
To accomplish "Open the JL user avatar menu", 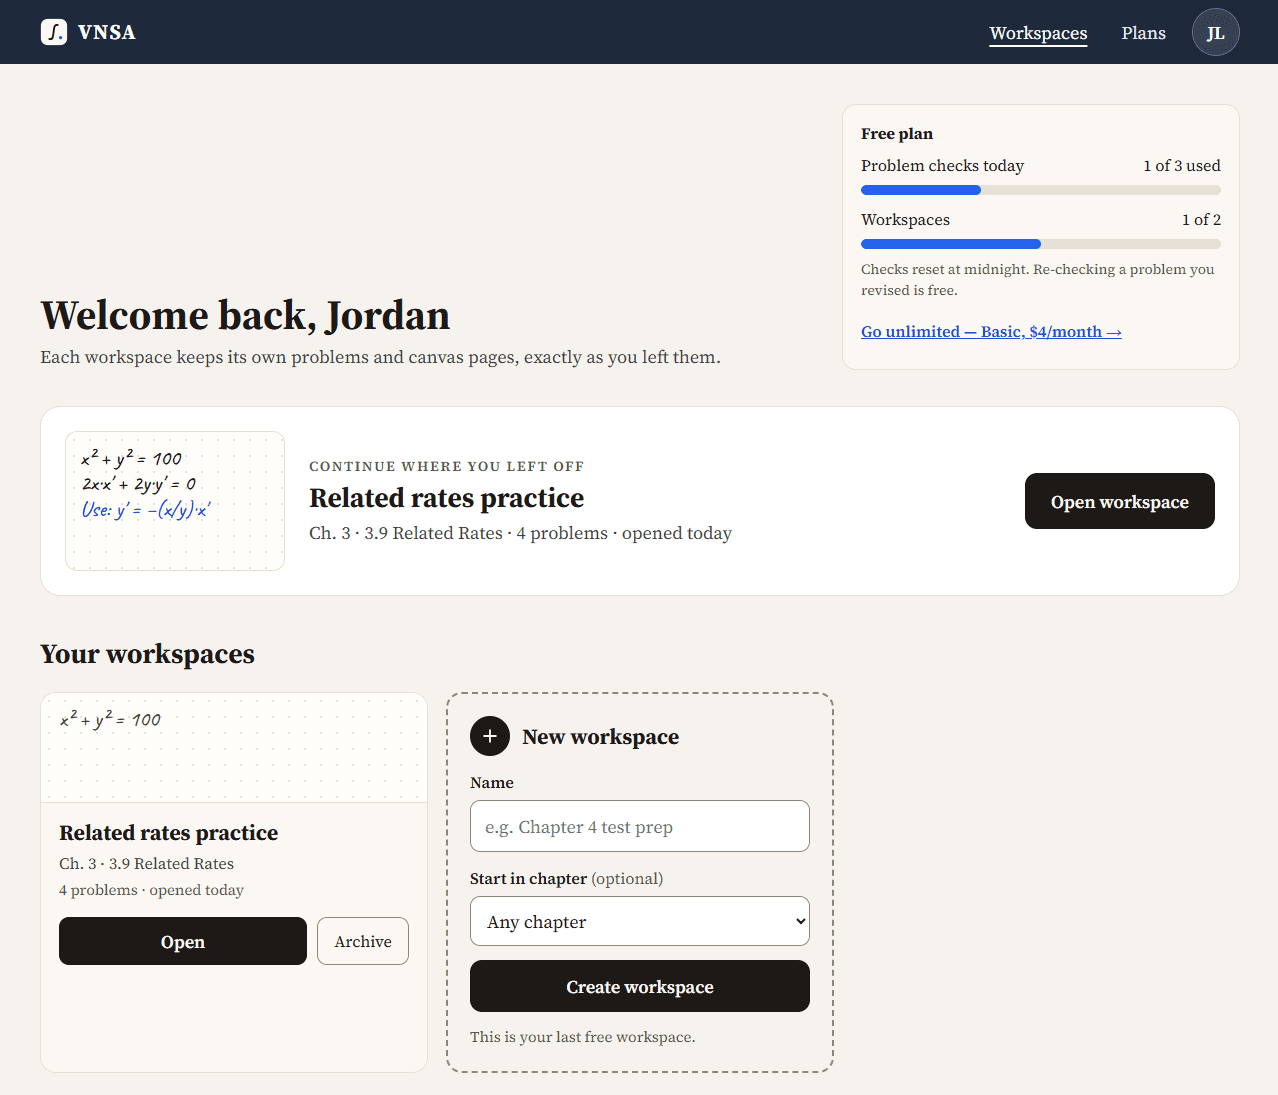I will click(1215, 32).
